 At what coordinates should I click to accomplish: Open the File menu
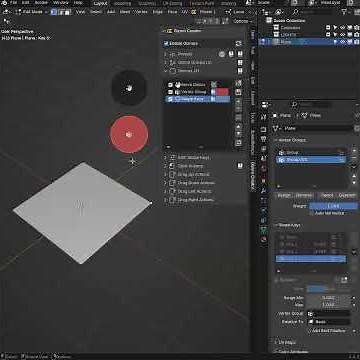[13, 3]
